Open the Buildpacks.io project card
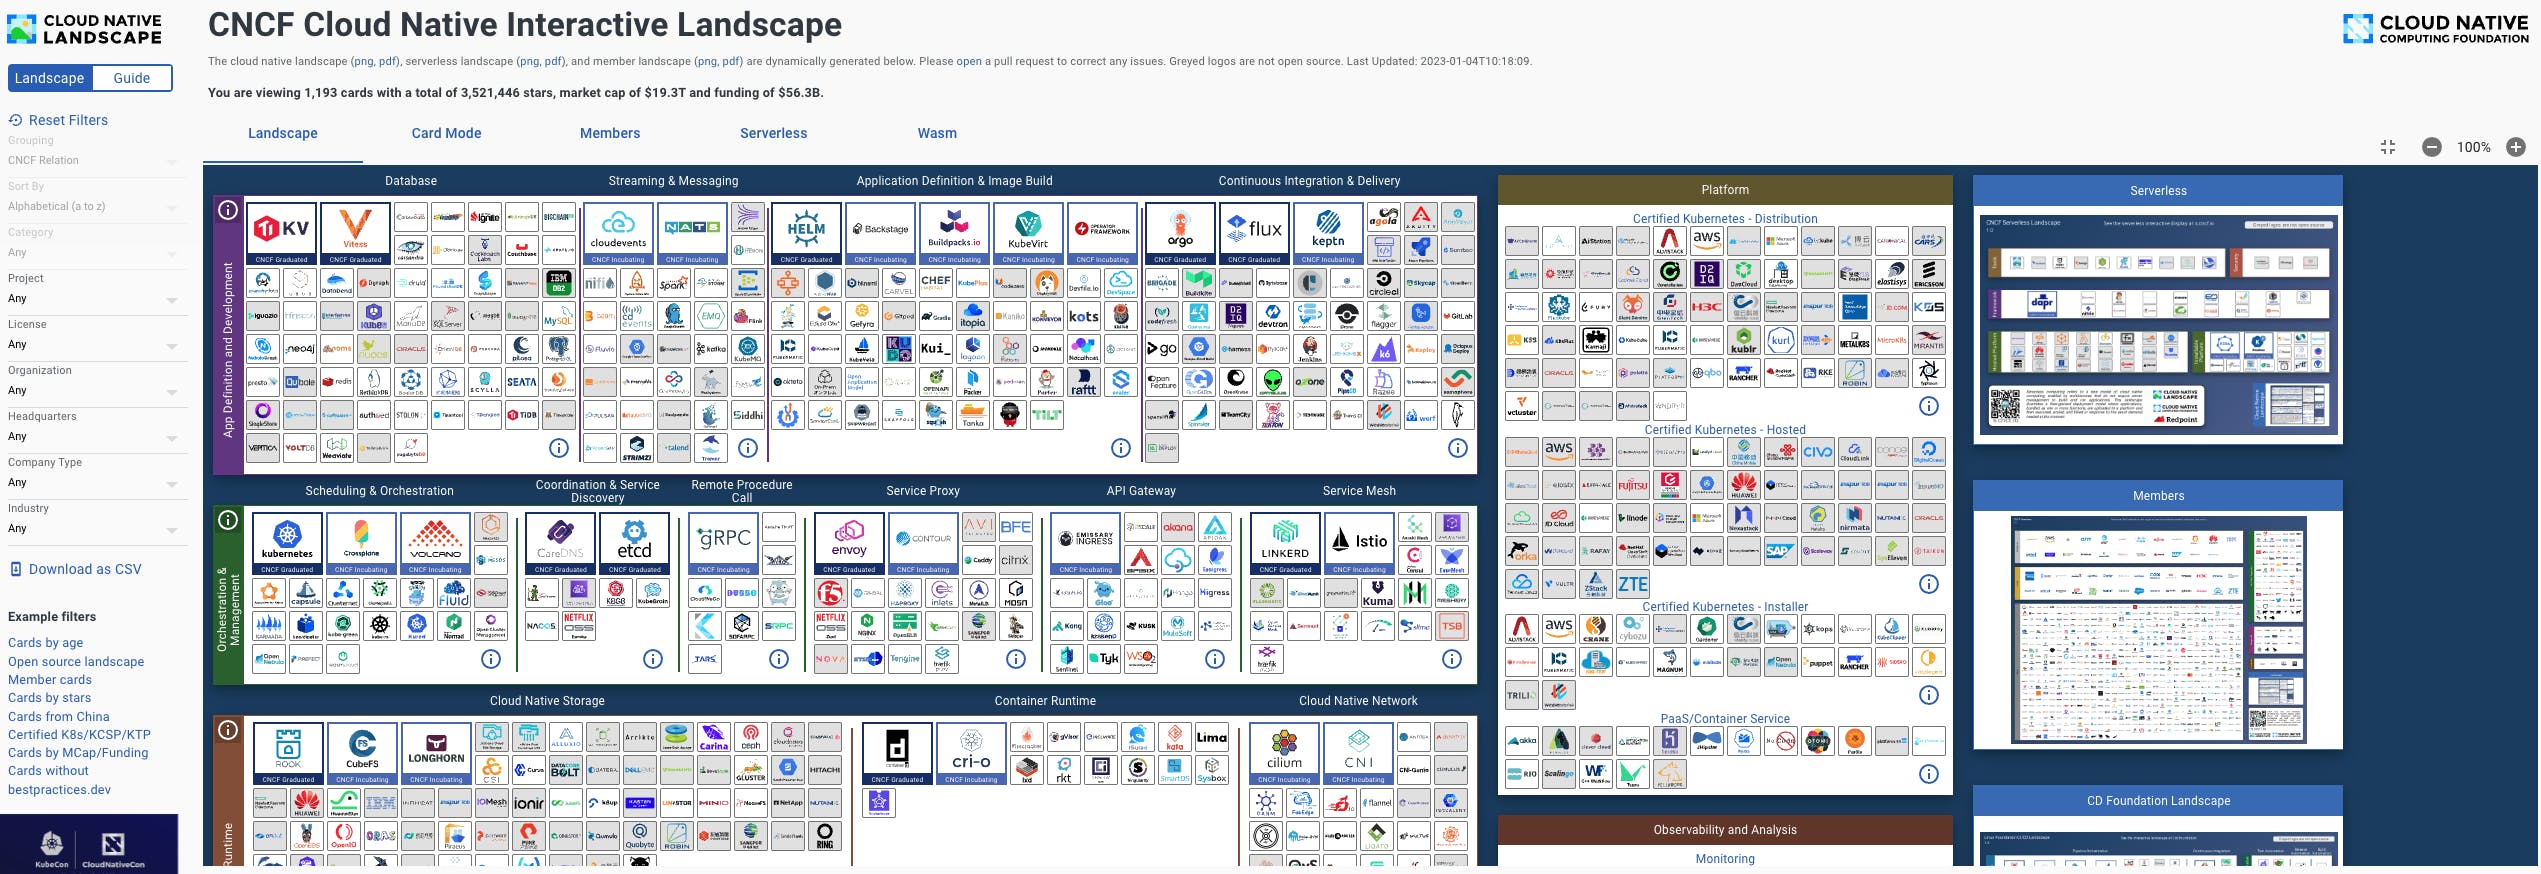This screenshot has width=2541, height=874. [954, 234]
